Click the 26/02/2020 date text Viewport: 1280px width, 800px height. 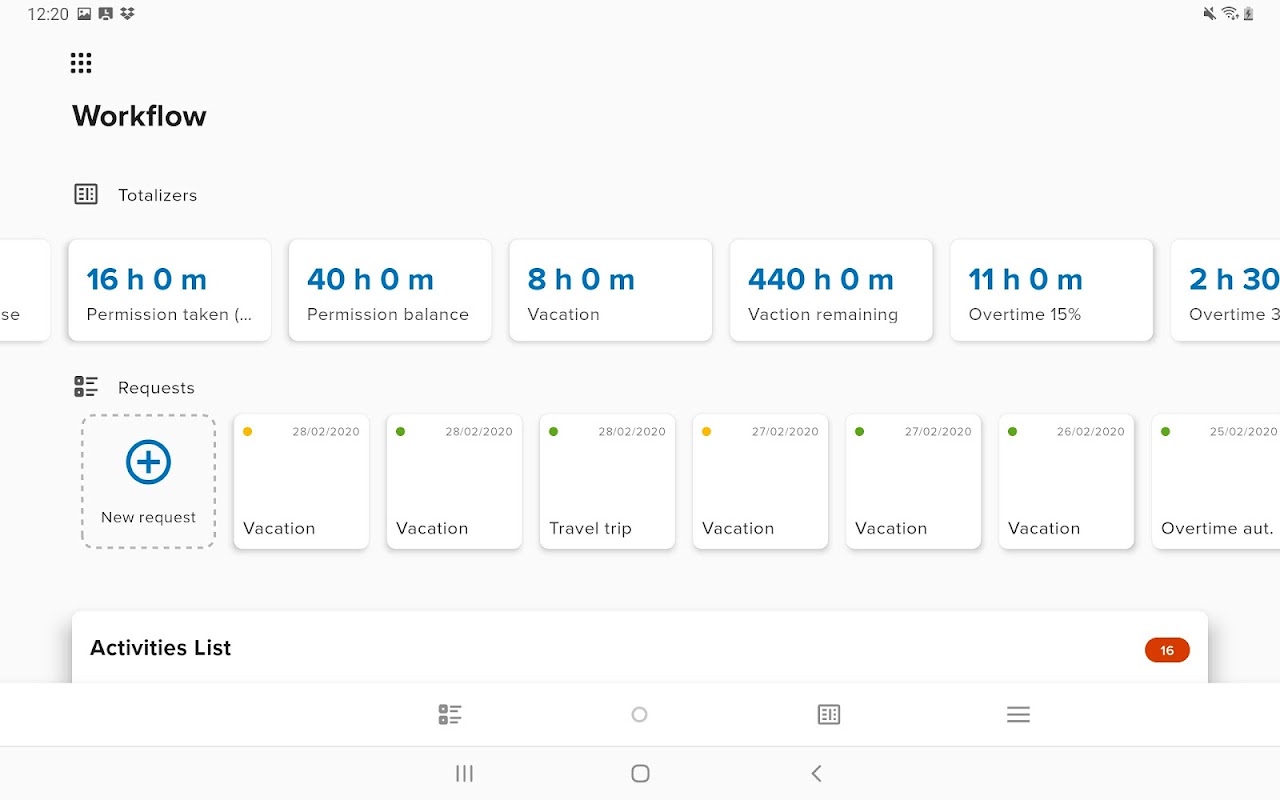click(1091, 432)
